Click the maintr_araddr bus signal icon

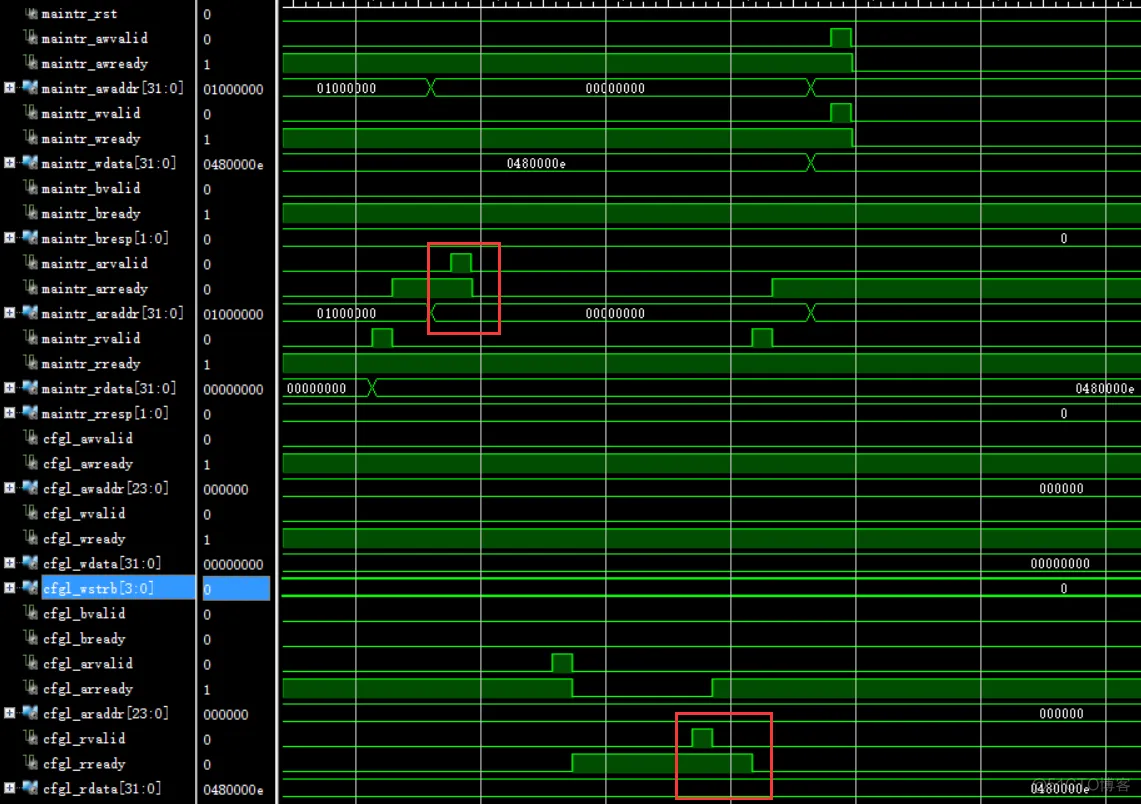pyautogui.click(x=30, y=313)
